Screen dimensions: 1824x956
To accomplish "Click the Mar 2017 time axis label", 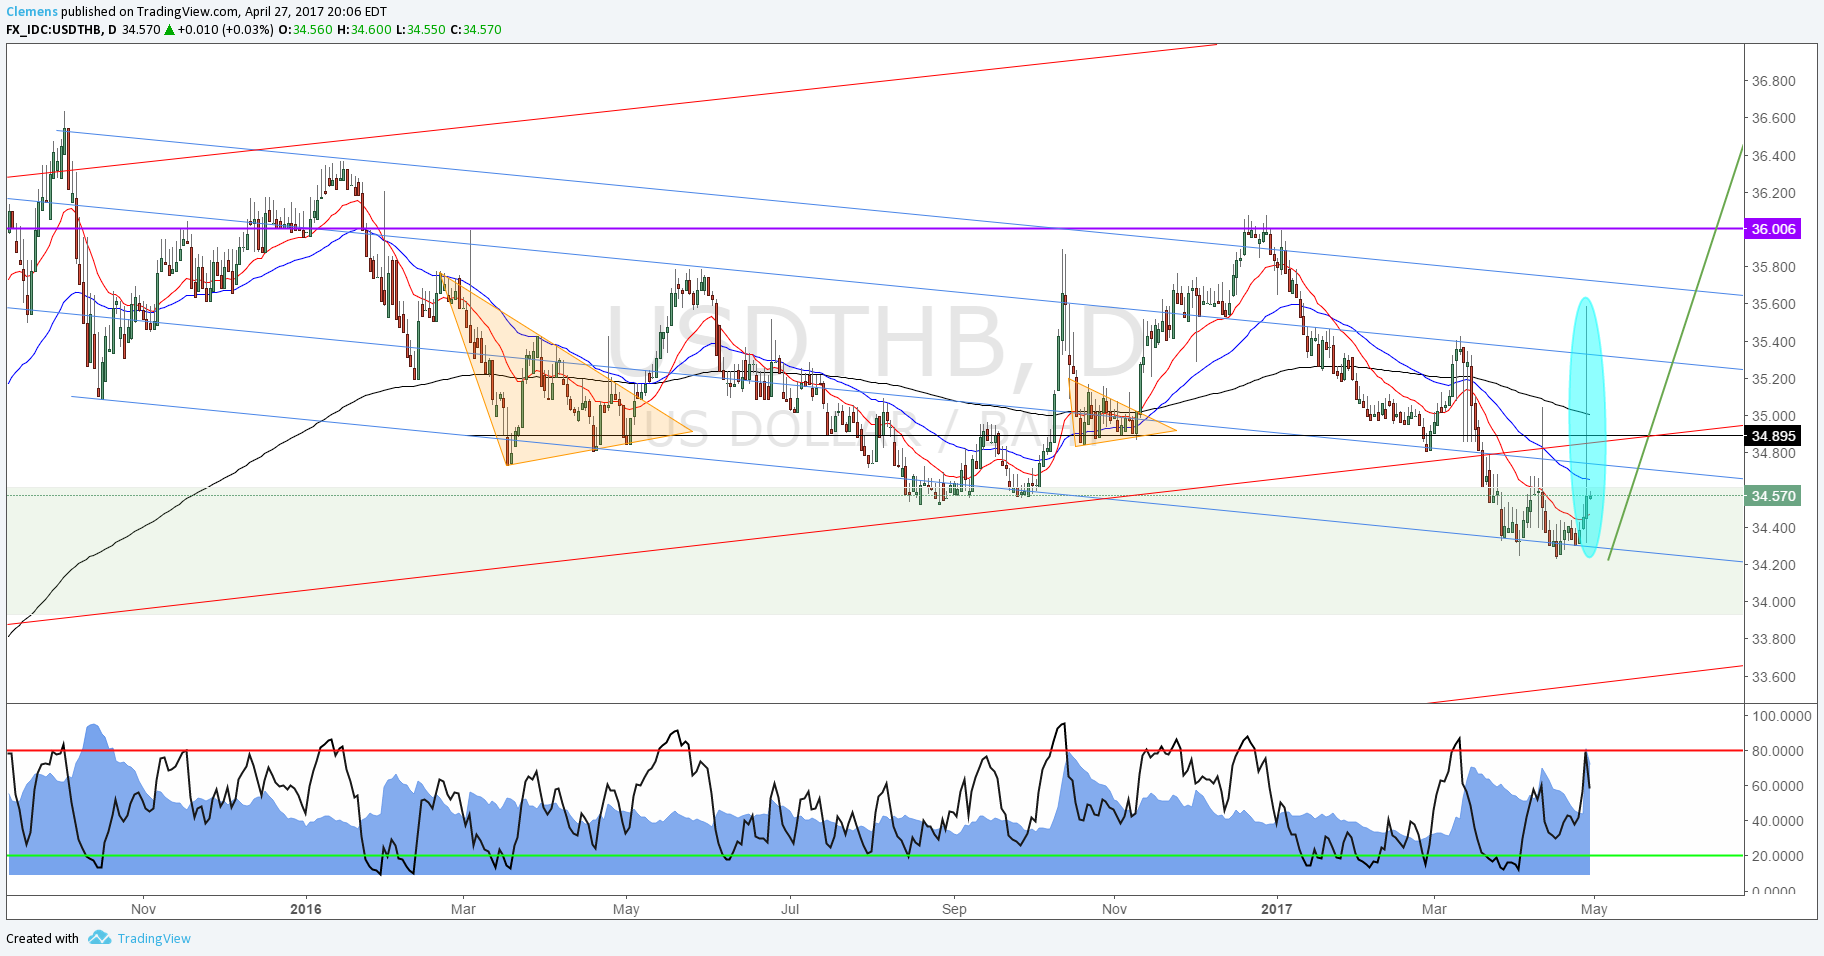I will 1434,909.
